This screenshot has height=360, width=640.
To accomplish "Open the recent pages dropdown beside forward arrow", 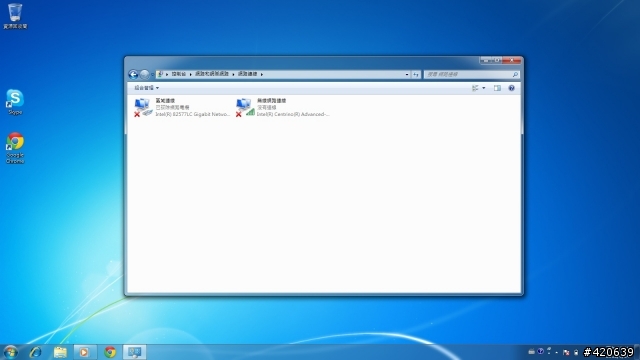I will 152,75.
